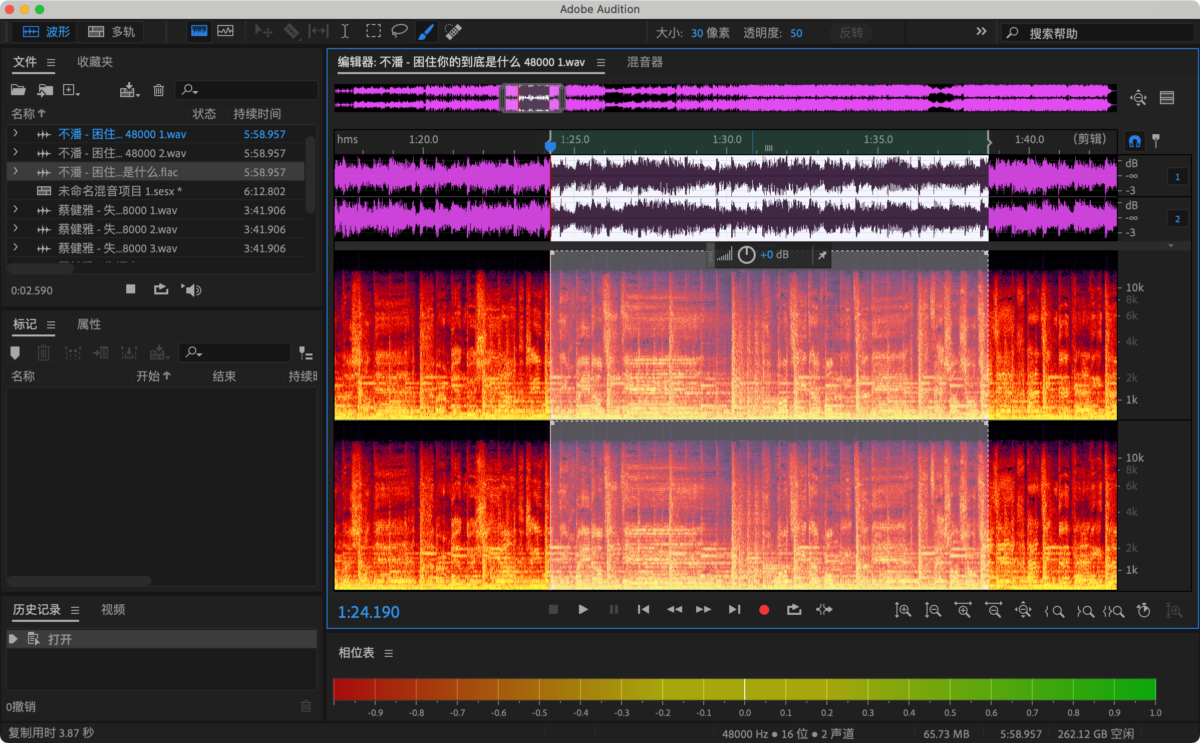Click Zoom Out Time icon
The height and width of the screenshot is (743, 1200).
pyautogui.click(x=994, y=610)
